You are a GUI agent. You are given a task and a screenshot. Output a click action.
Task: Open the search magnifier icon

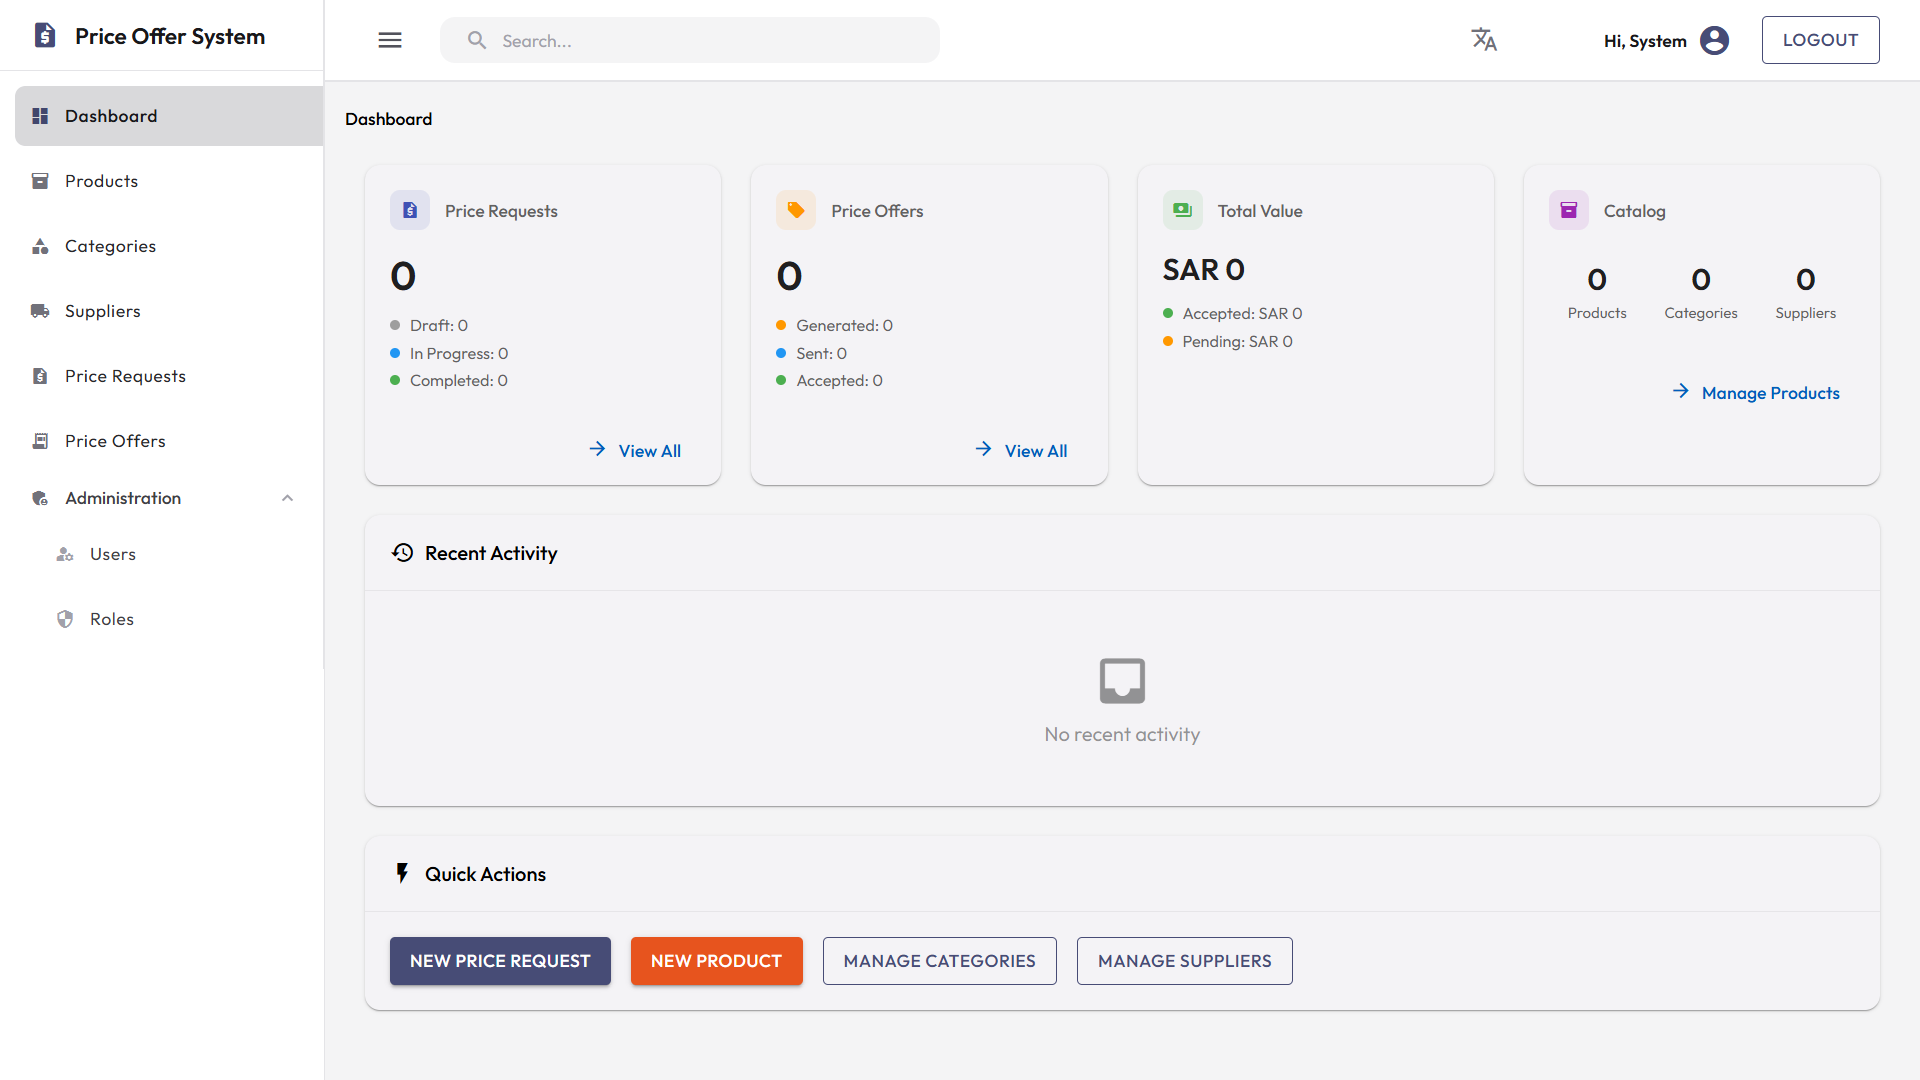click(x=477, y=40)
